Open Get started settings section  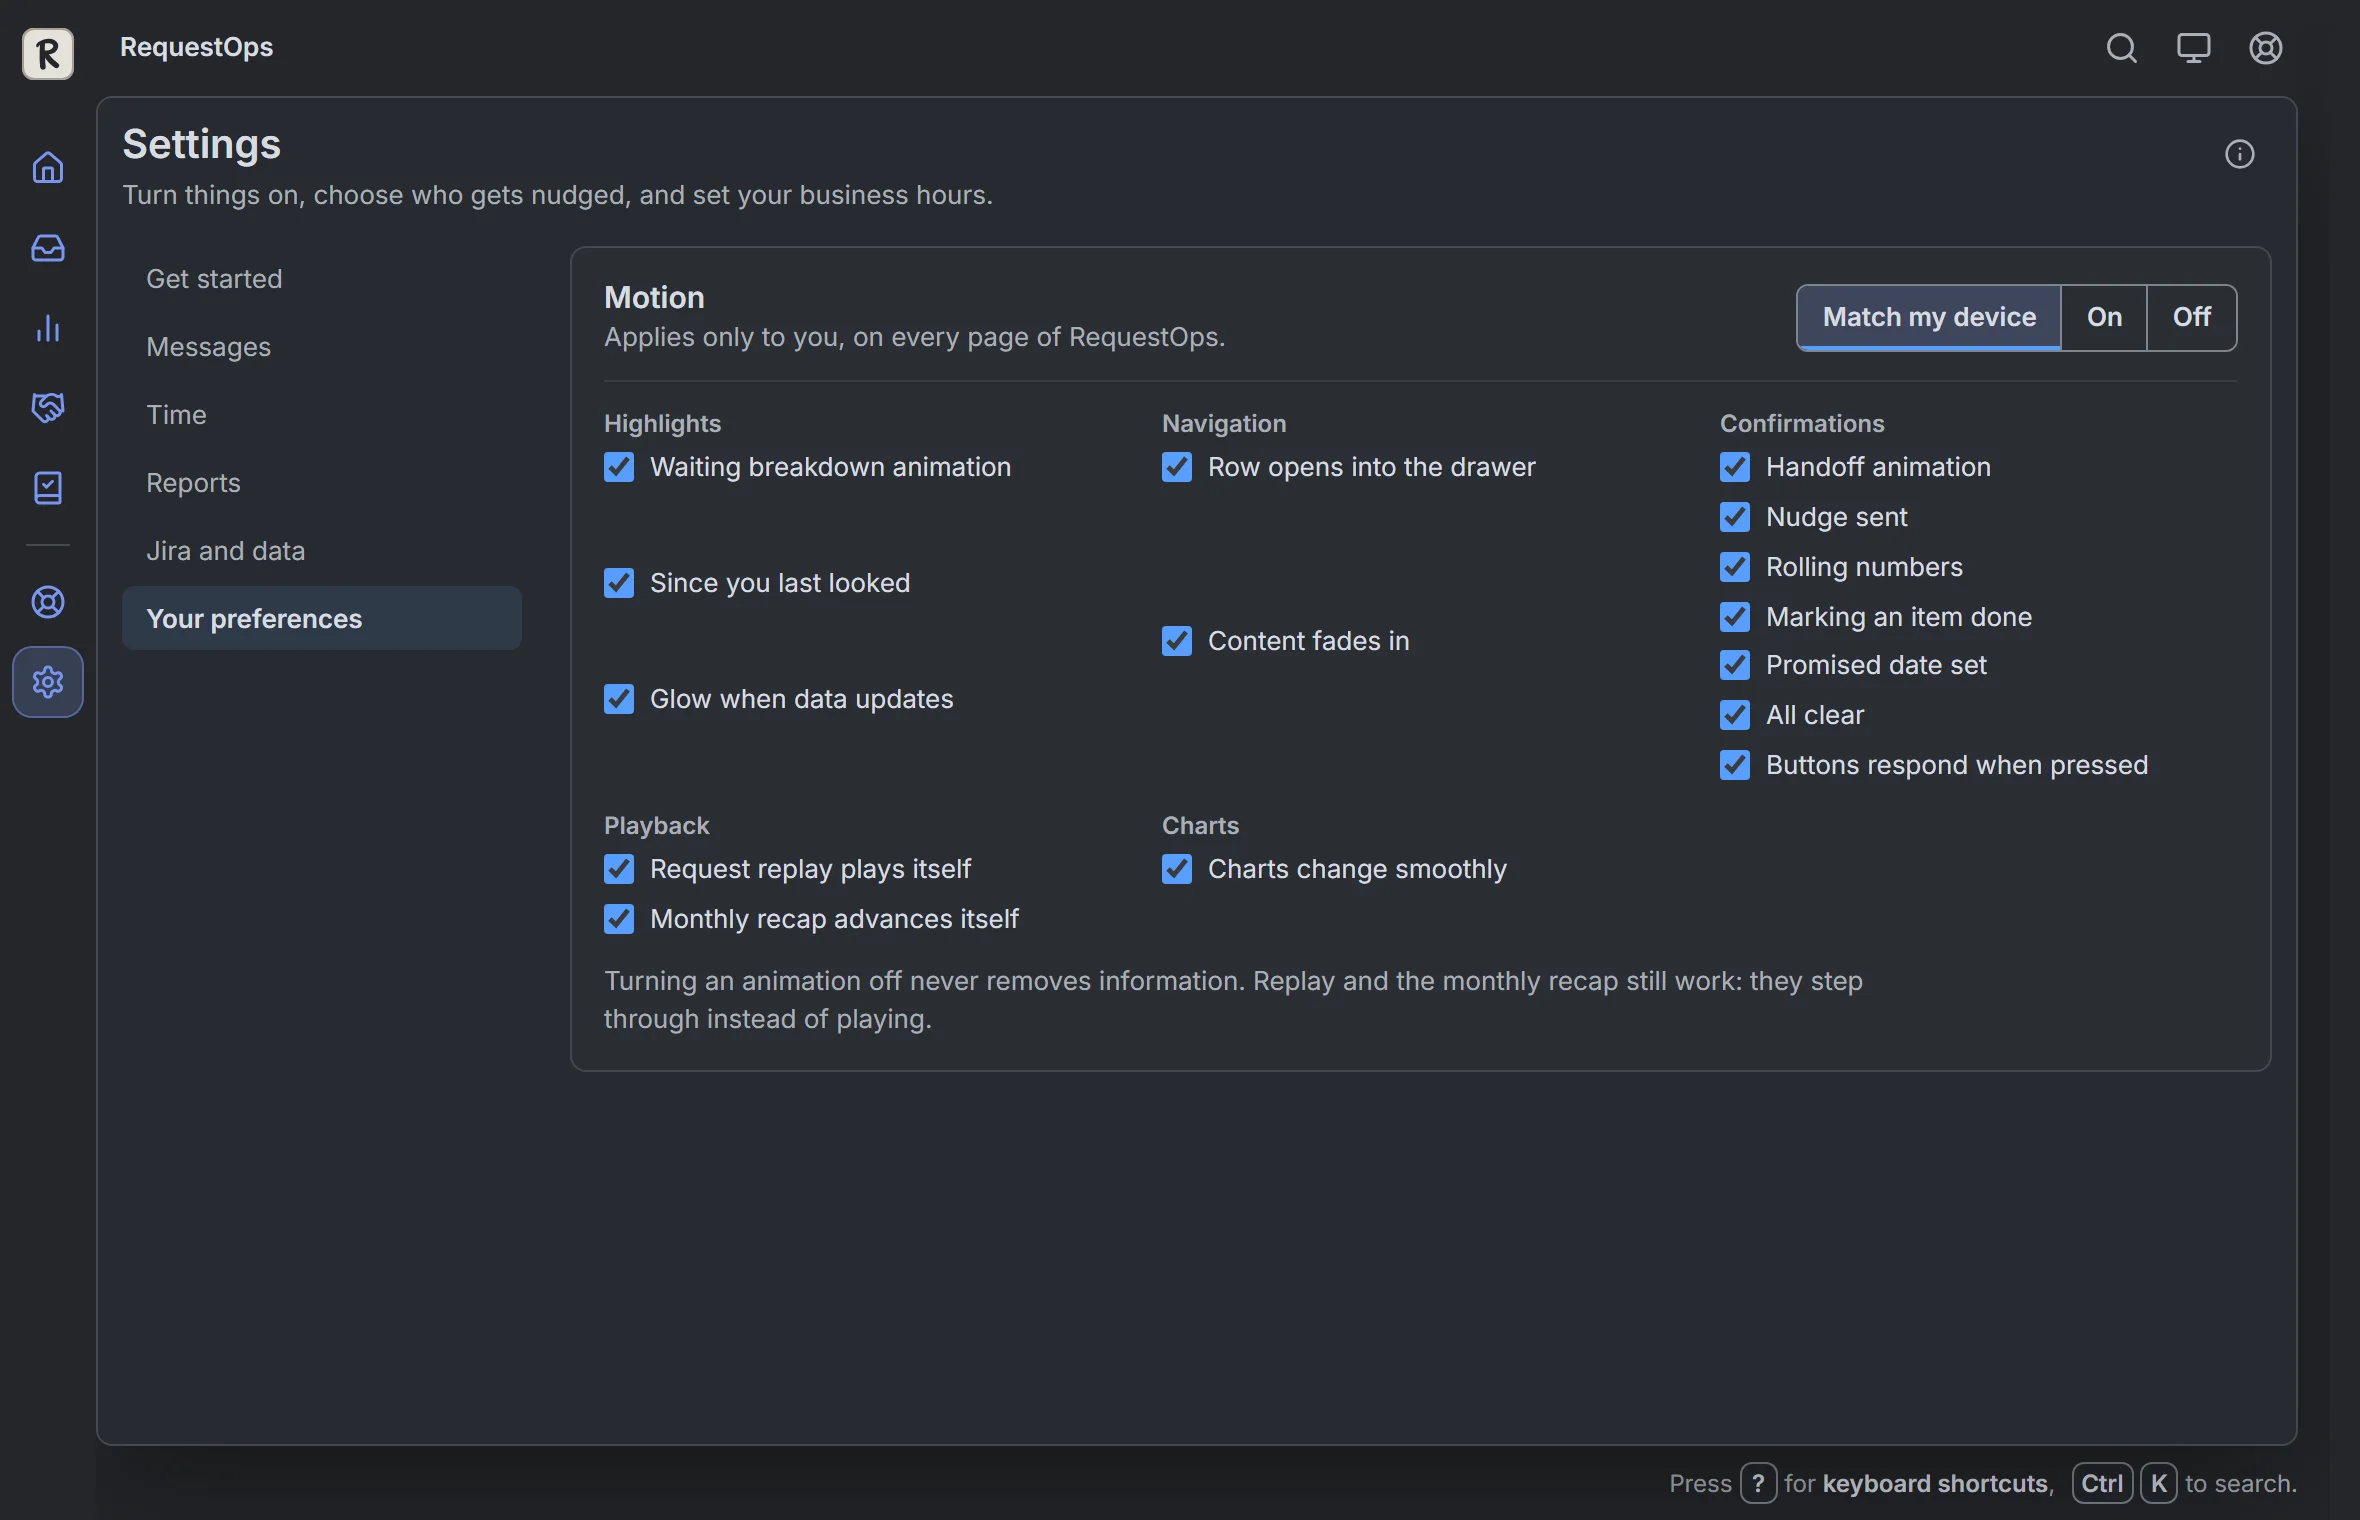point(322,279)
